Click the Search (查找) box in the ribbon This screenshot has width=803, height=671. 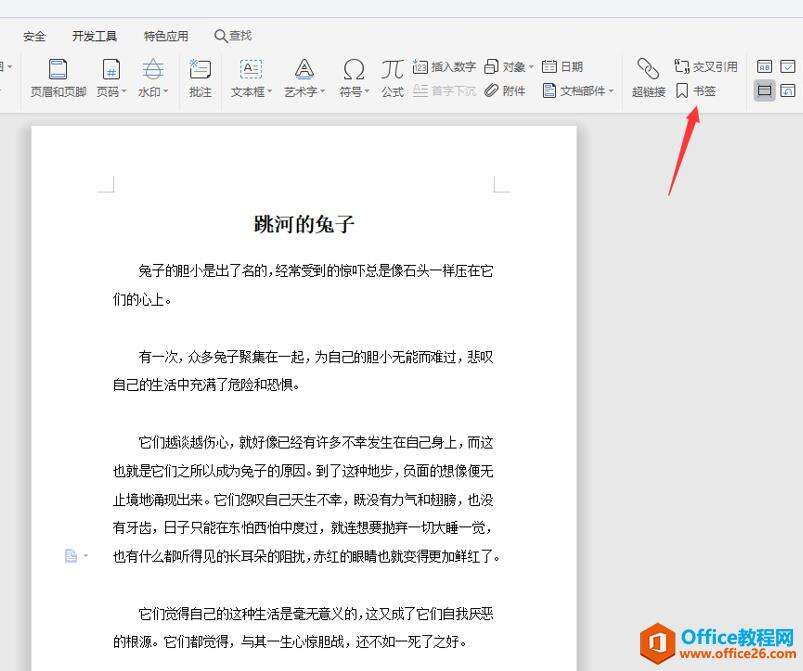pyautogui.click(x=233, y=36)
